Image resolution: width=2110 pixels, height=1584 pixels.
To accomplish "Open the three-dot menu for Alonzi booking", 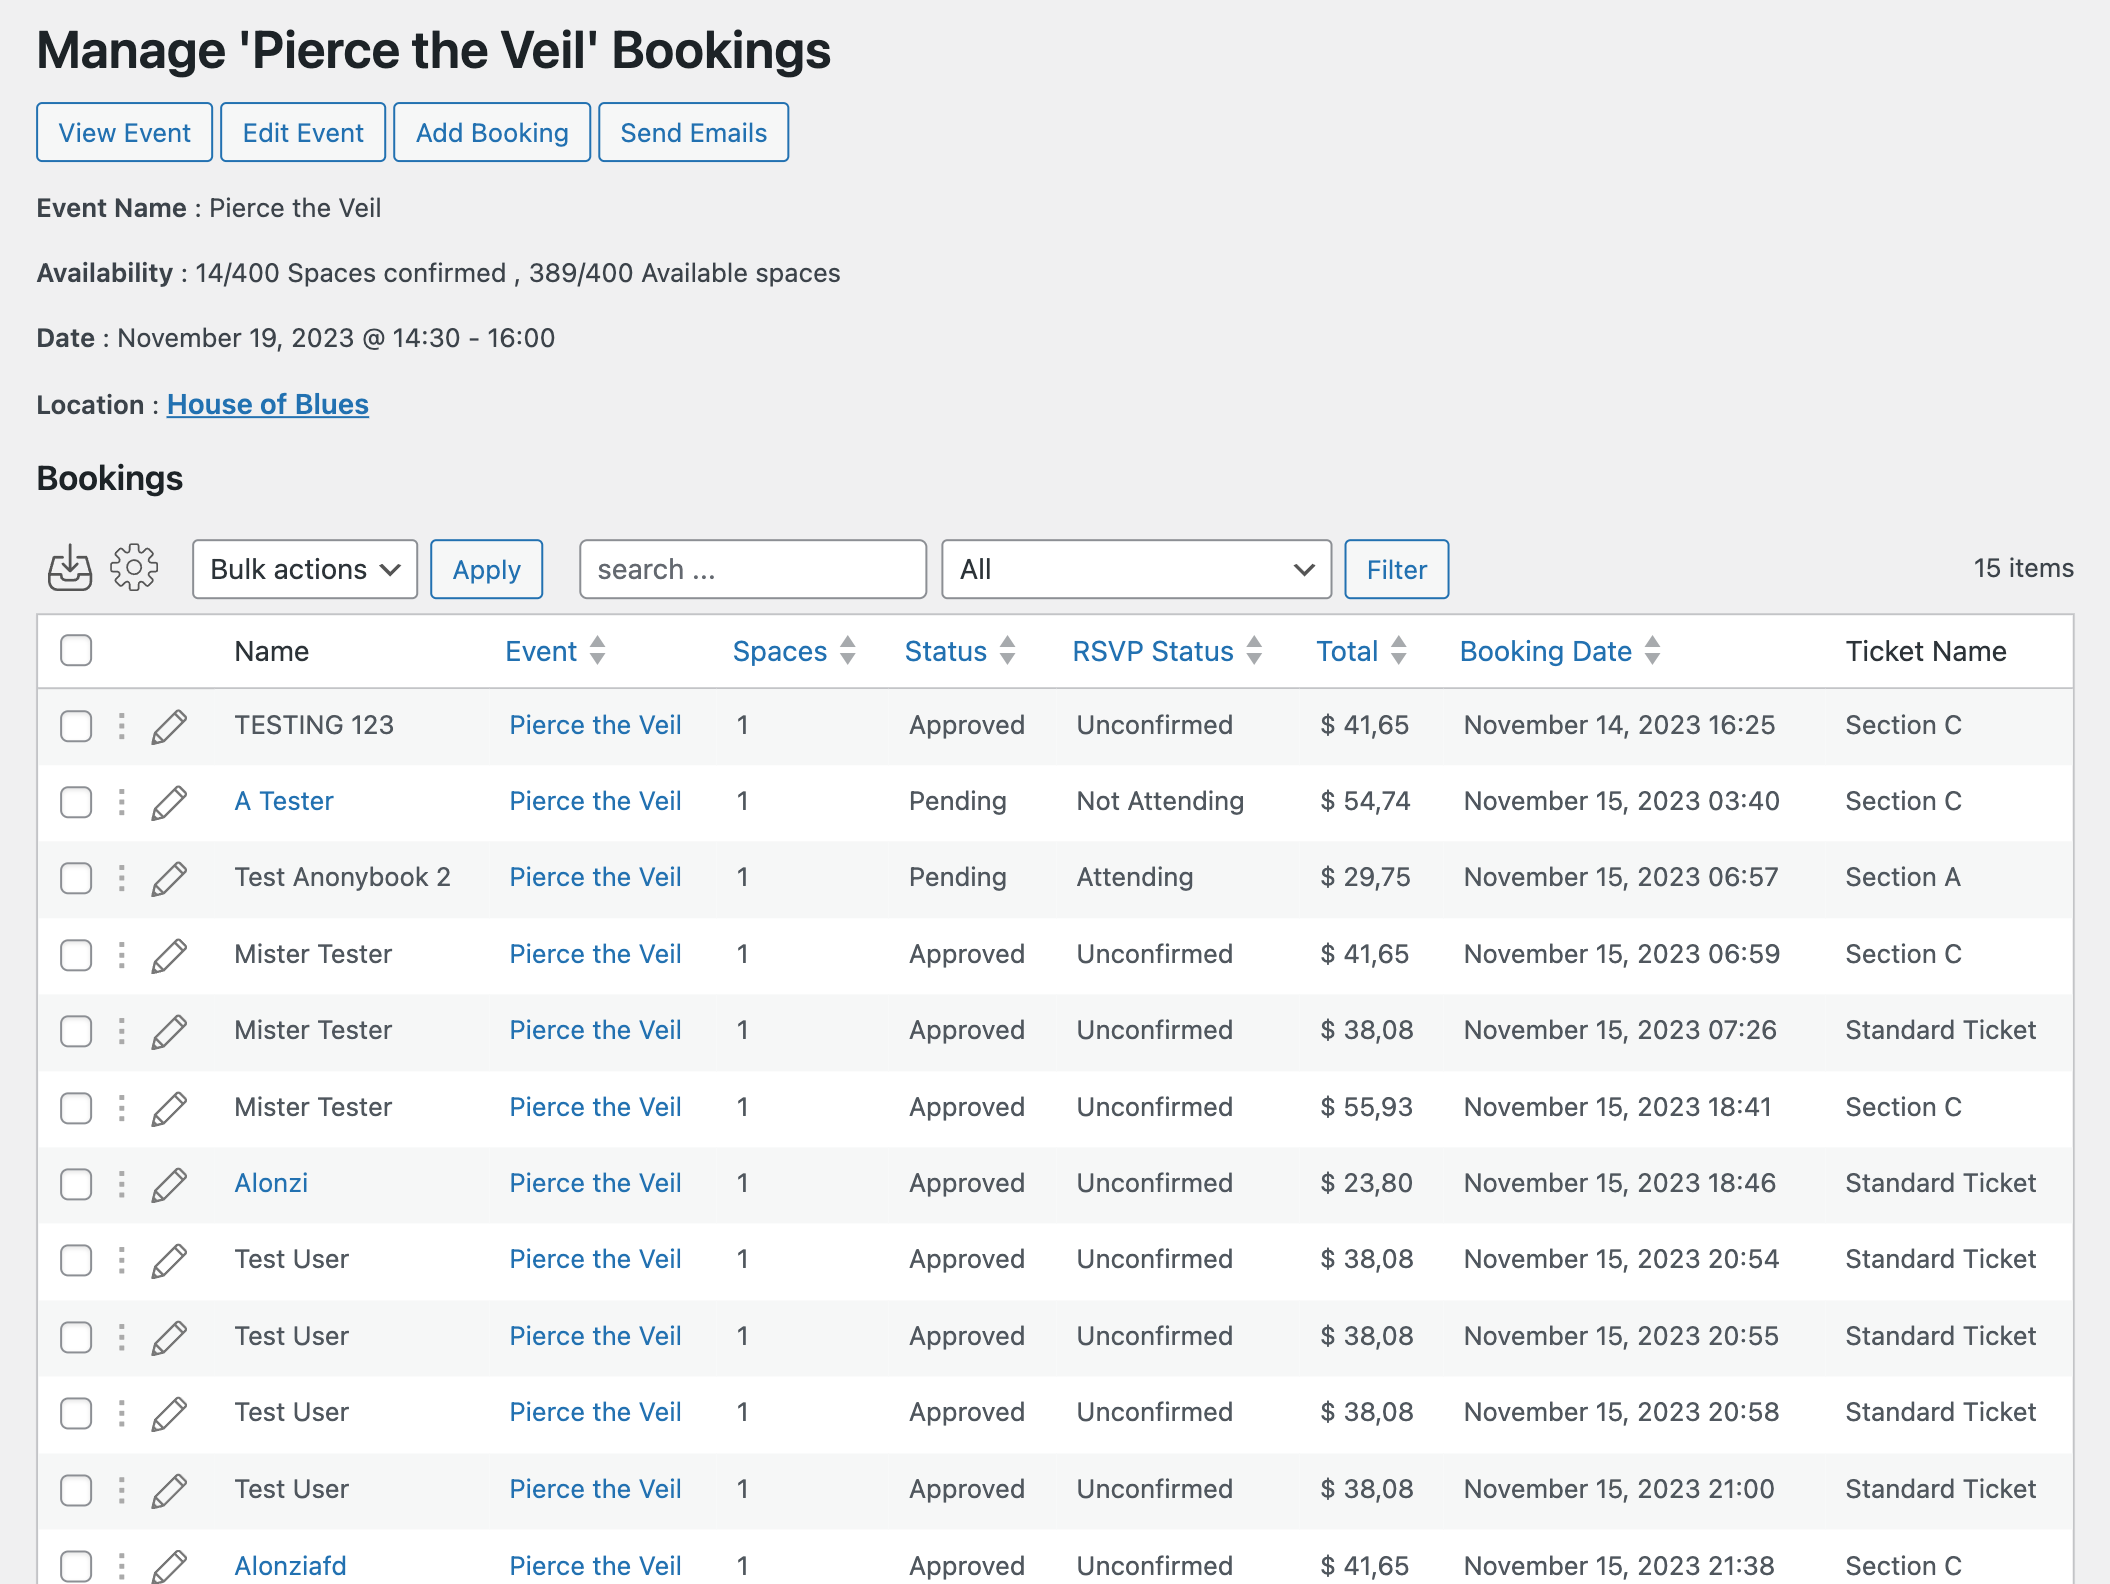I will [x=122, y=1184].
